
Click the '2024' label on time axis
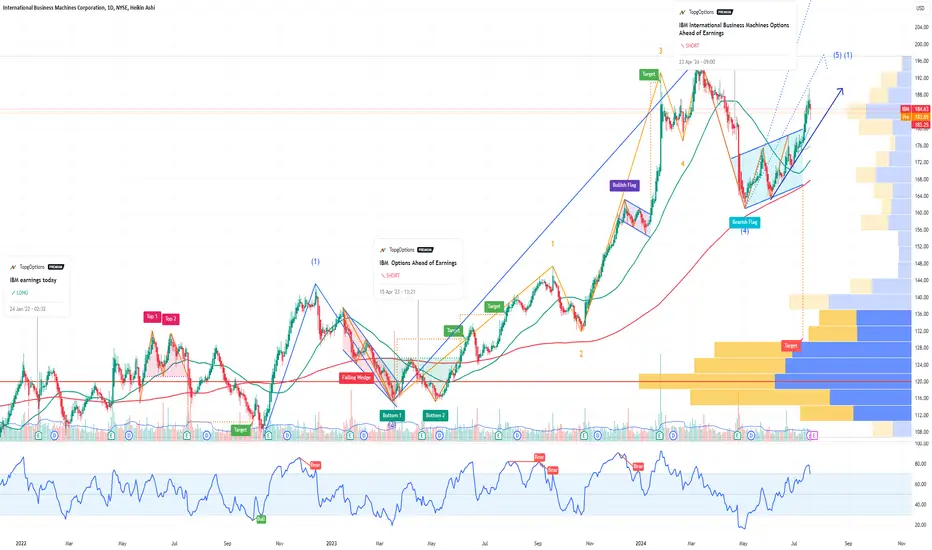pos(641,543)
